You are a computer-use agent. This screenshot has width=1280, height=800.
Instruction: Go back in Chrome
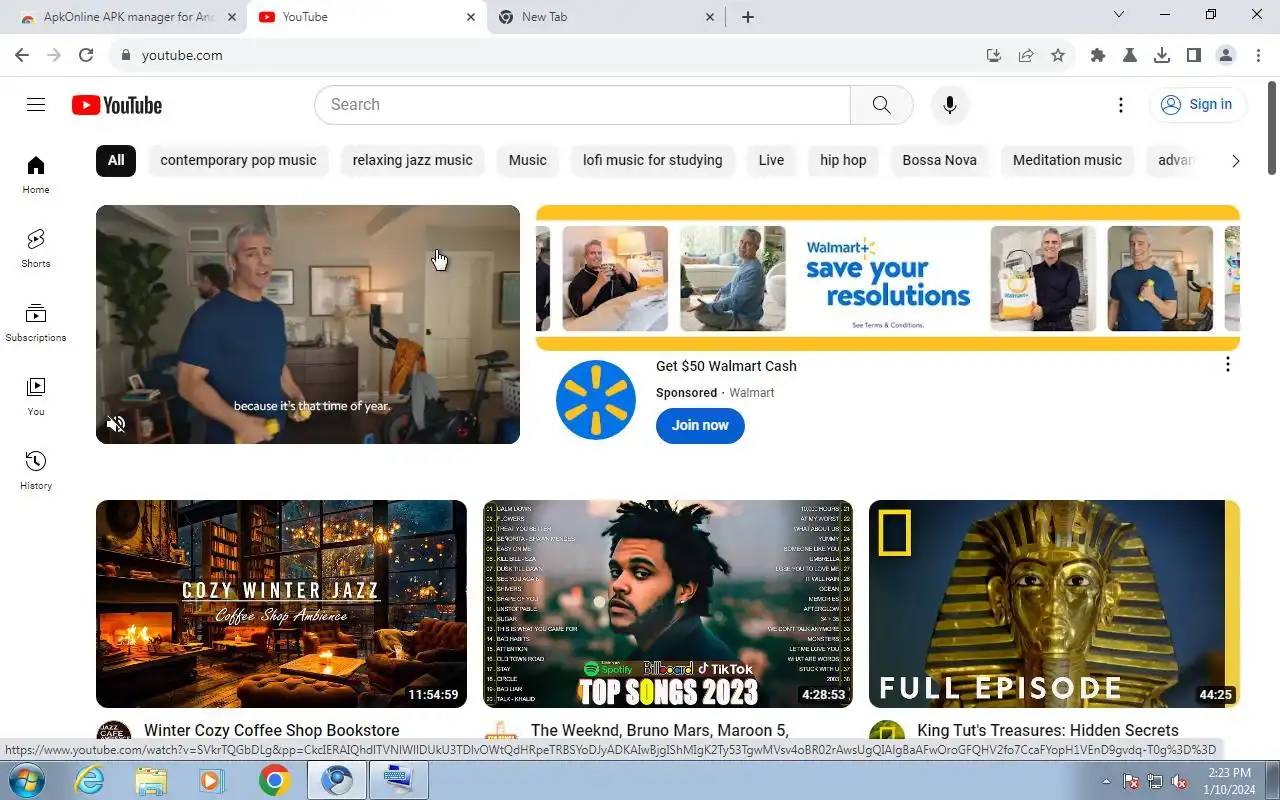[x=22, y=55]
